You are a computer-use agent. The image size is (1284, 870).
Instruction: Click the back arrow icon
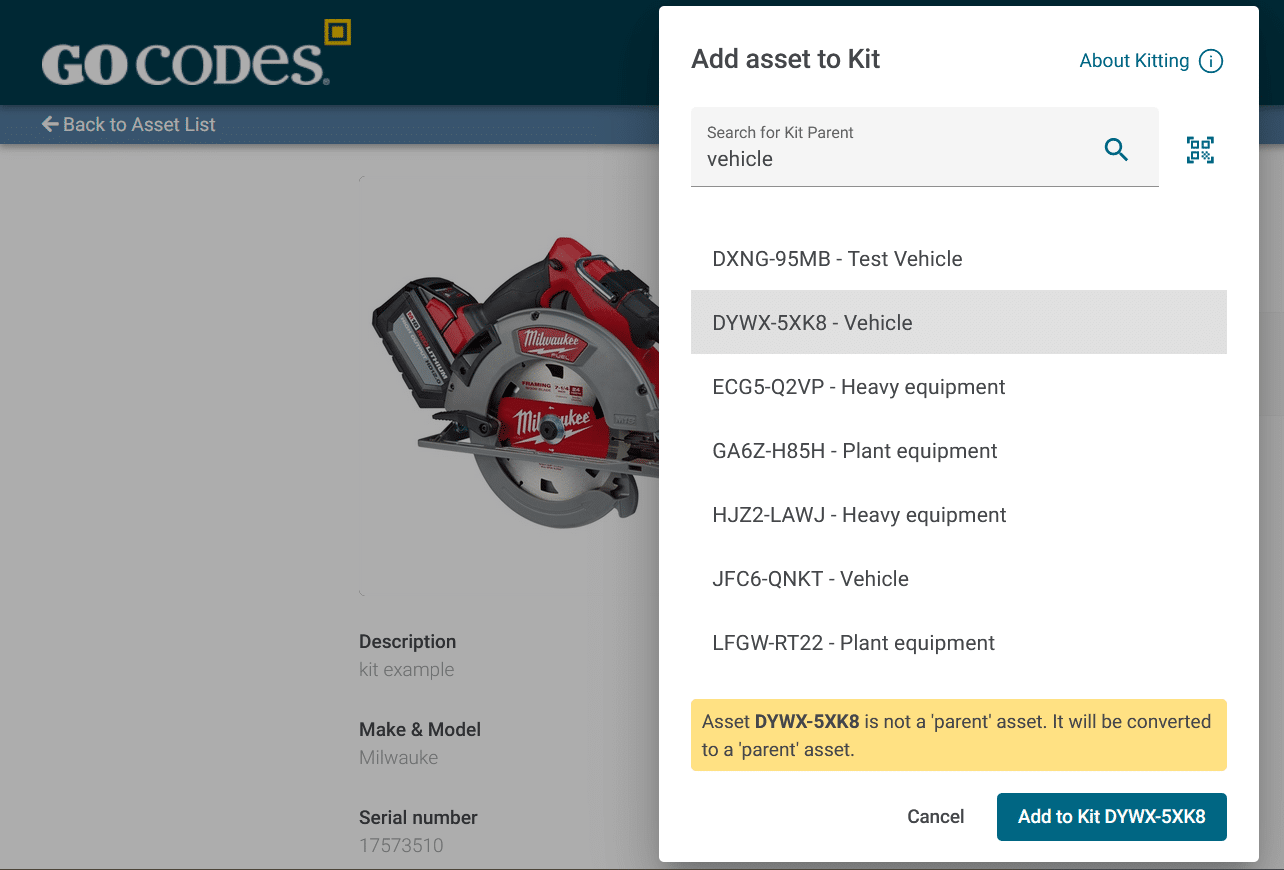click(x=50, y=124)
